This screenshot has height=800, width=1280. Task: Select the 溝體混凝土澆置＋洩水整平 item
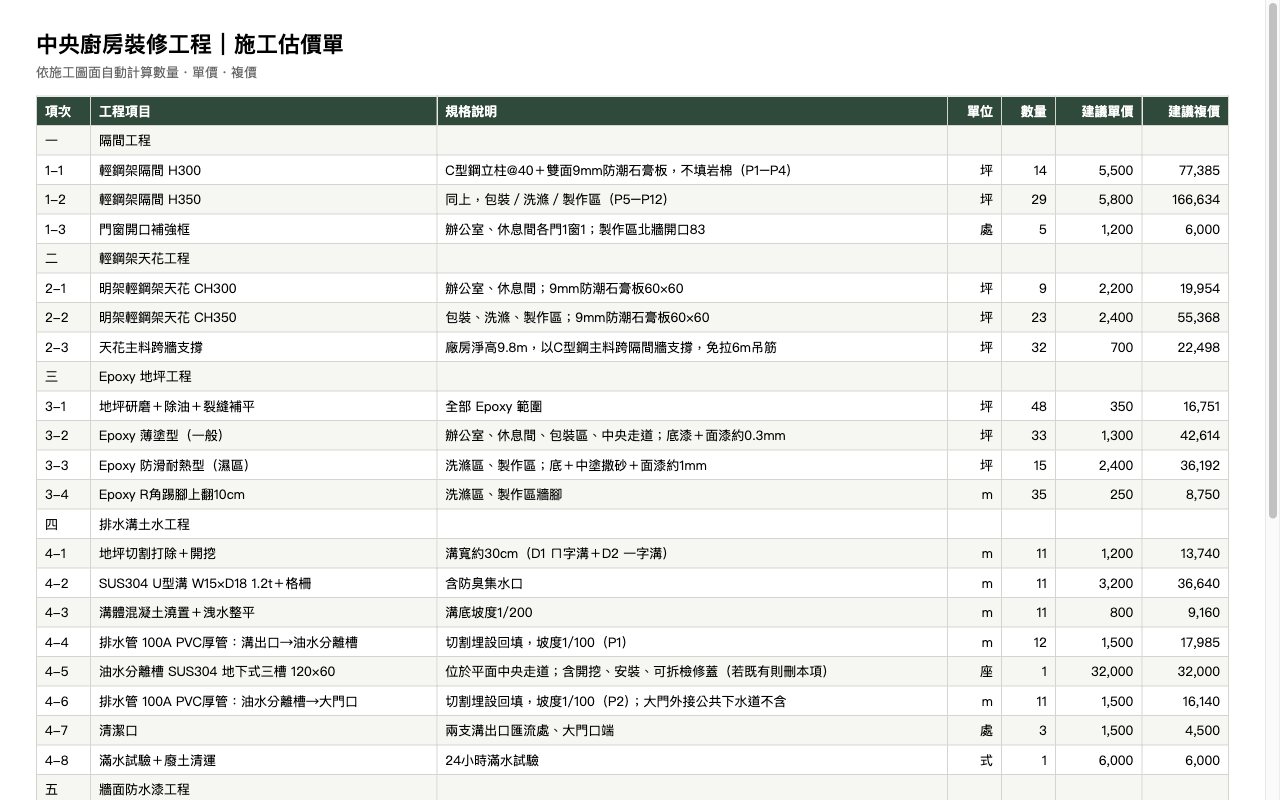coord(632,613)
